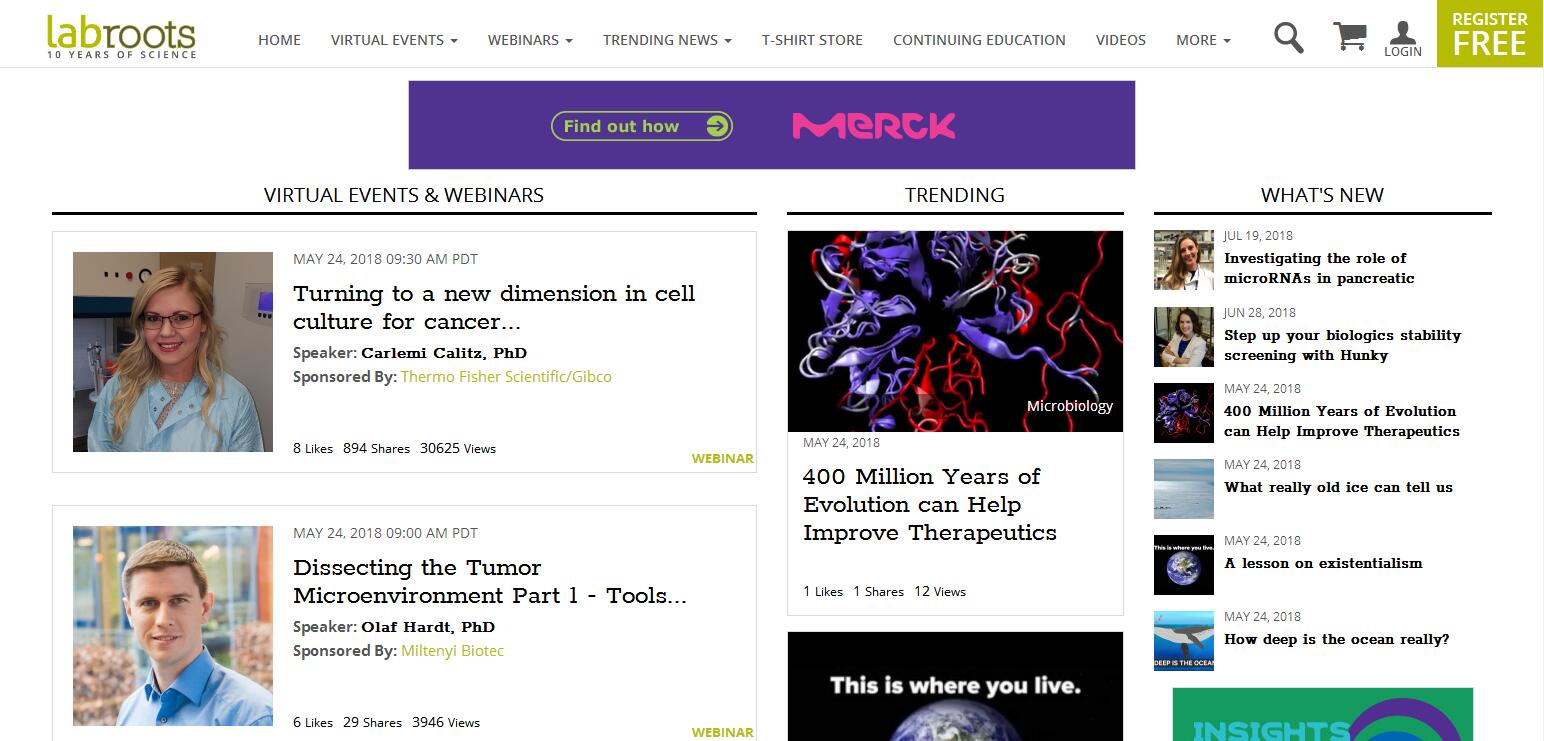Click the Labroots logo
The height and width of the screenshot is (741, 1544).
121,36
